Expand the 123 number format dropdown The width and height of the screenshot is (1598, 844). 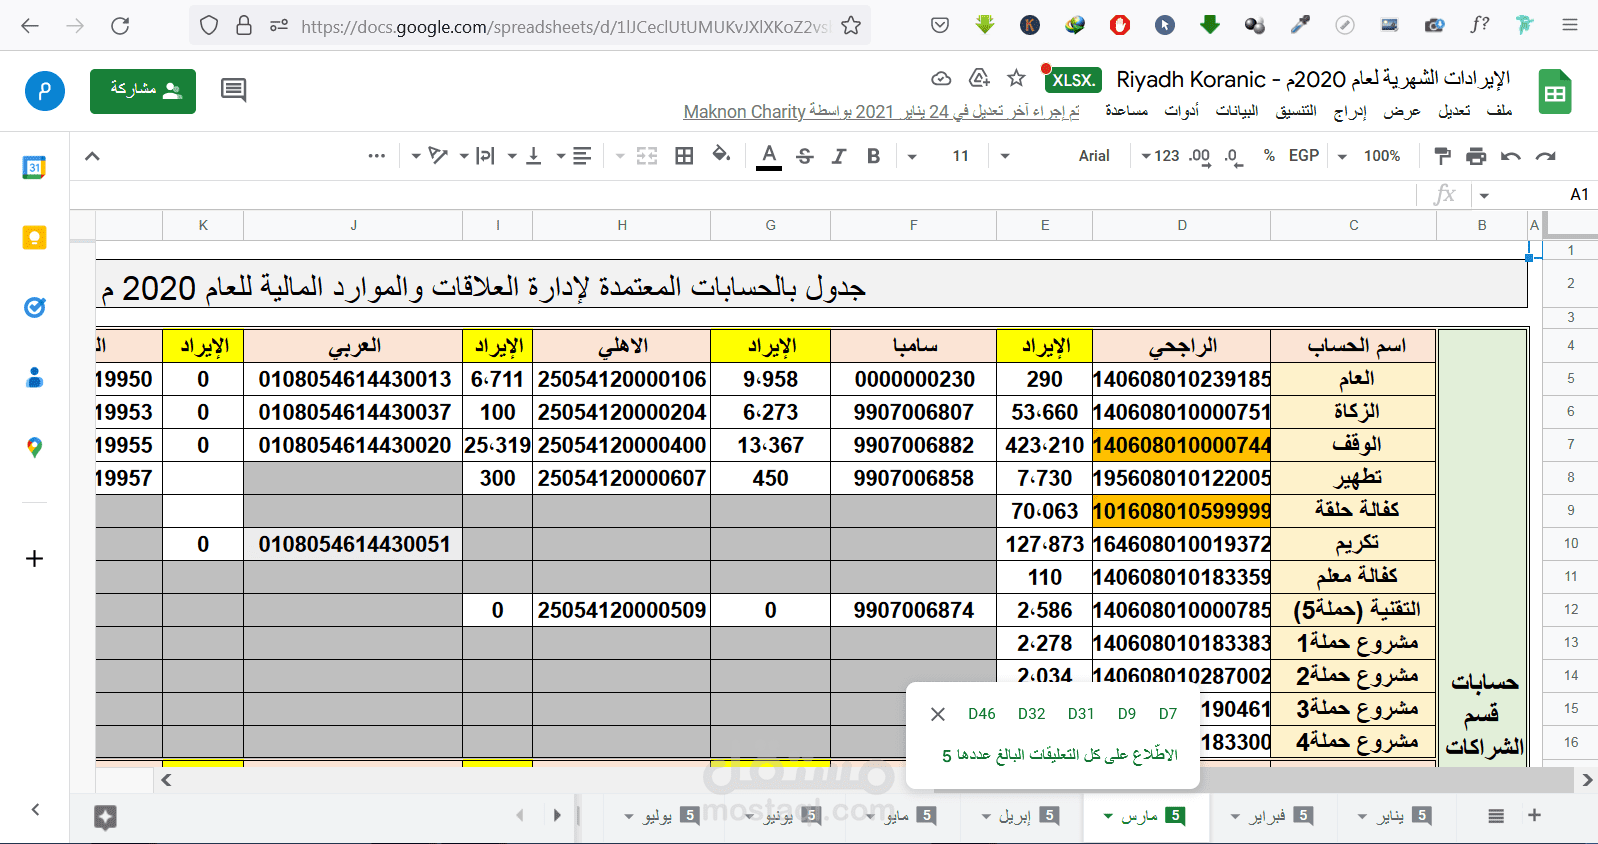(1160, 156)
